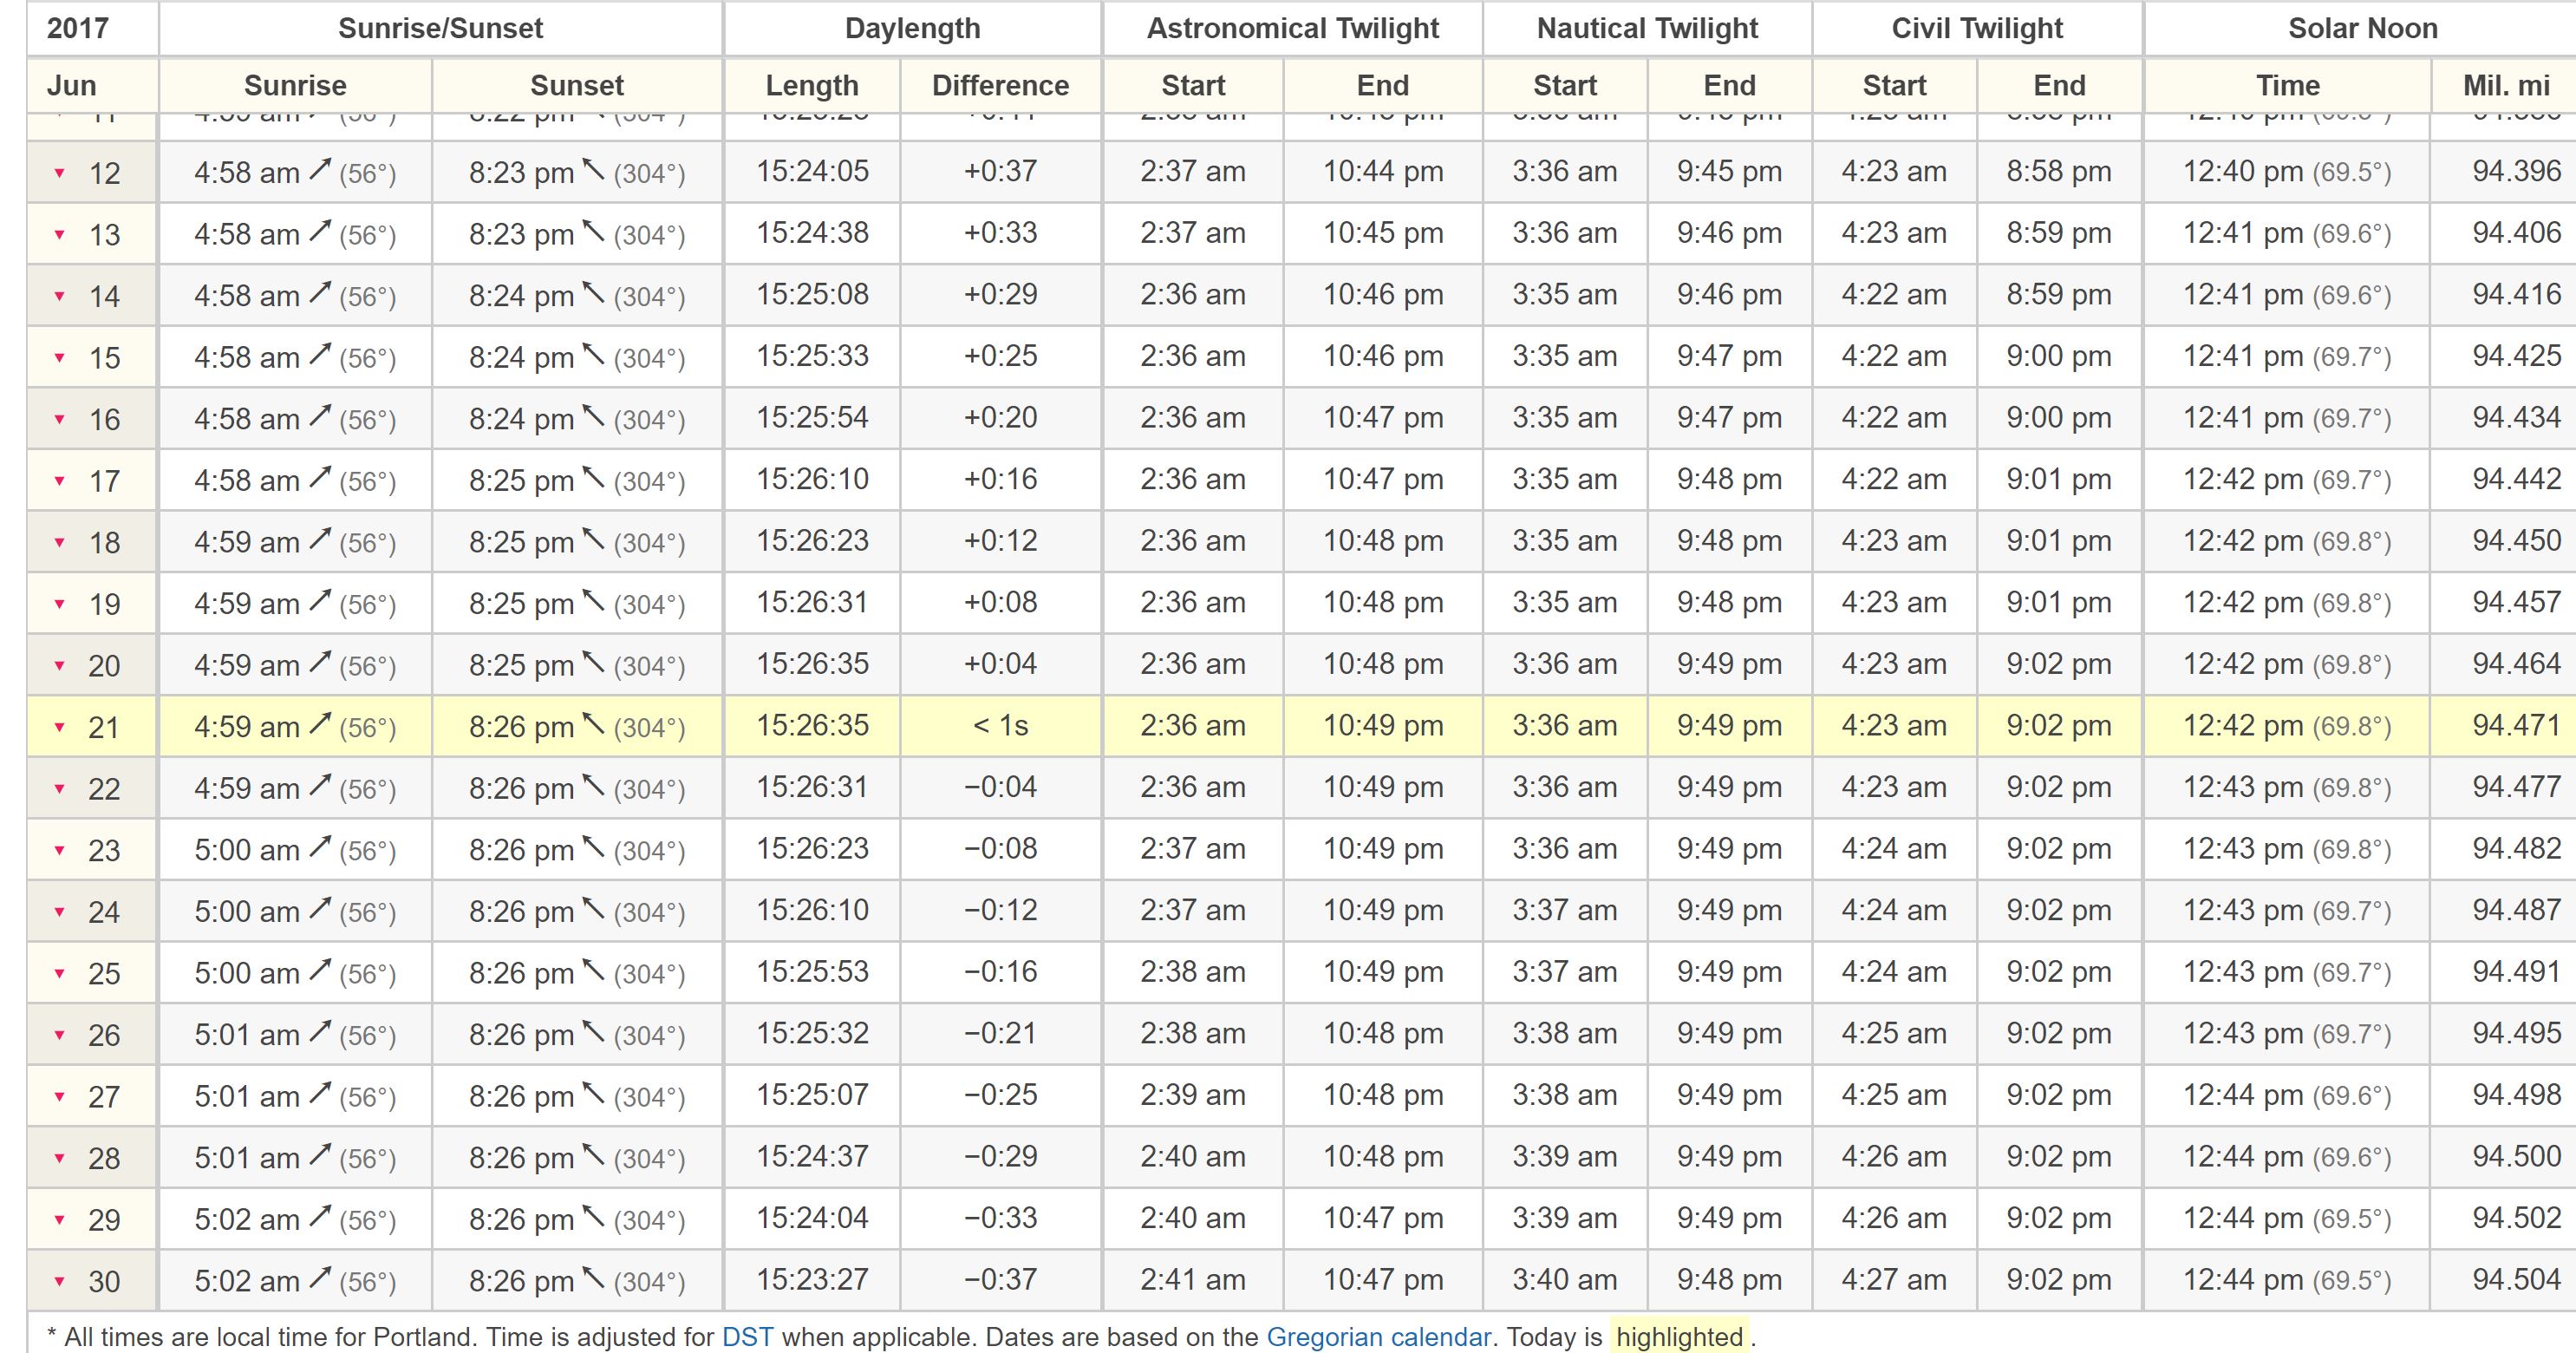Click sunrise direction arrow icon for June 13
The width and height of the screenshot is (2576, 1353).
pos(320,232)
